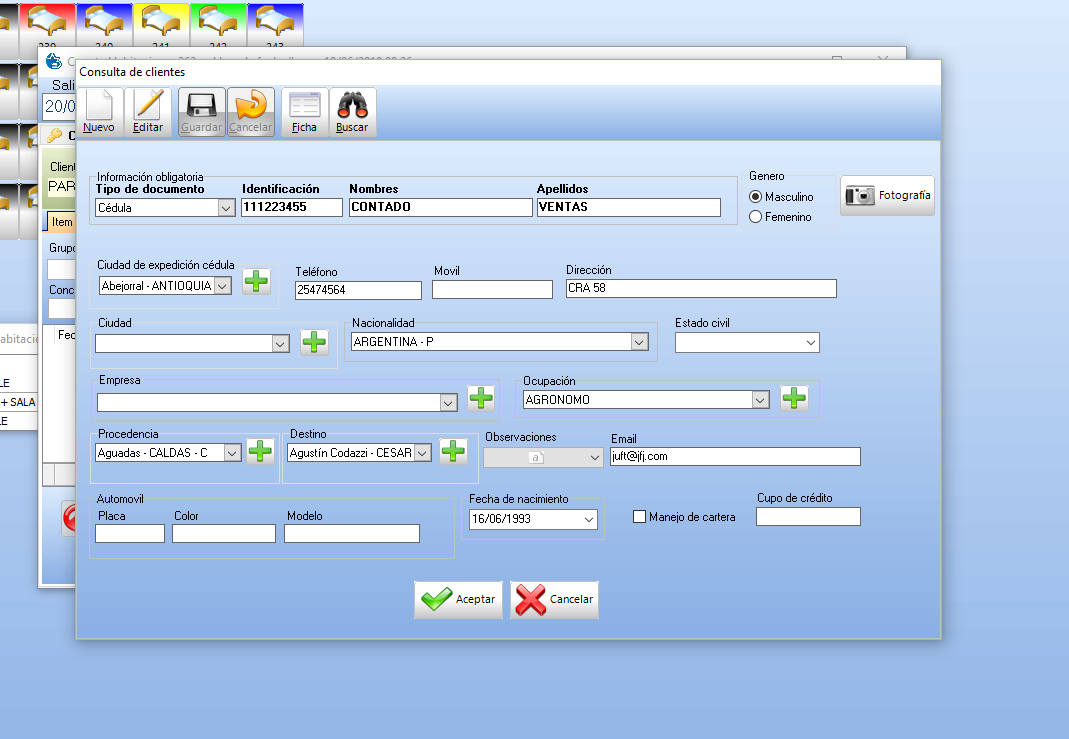Click the Nuevo toolbar icon
The width and height of the screenshot is (1069, 739).
pos(99,111)
